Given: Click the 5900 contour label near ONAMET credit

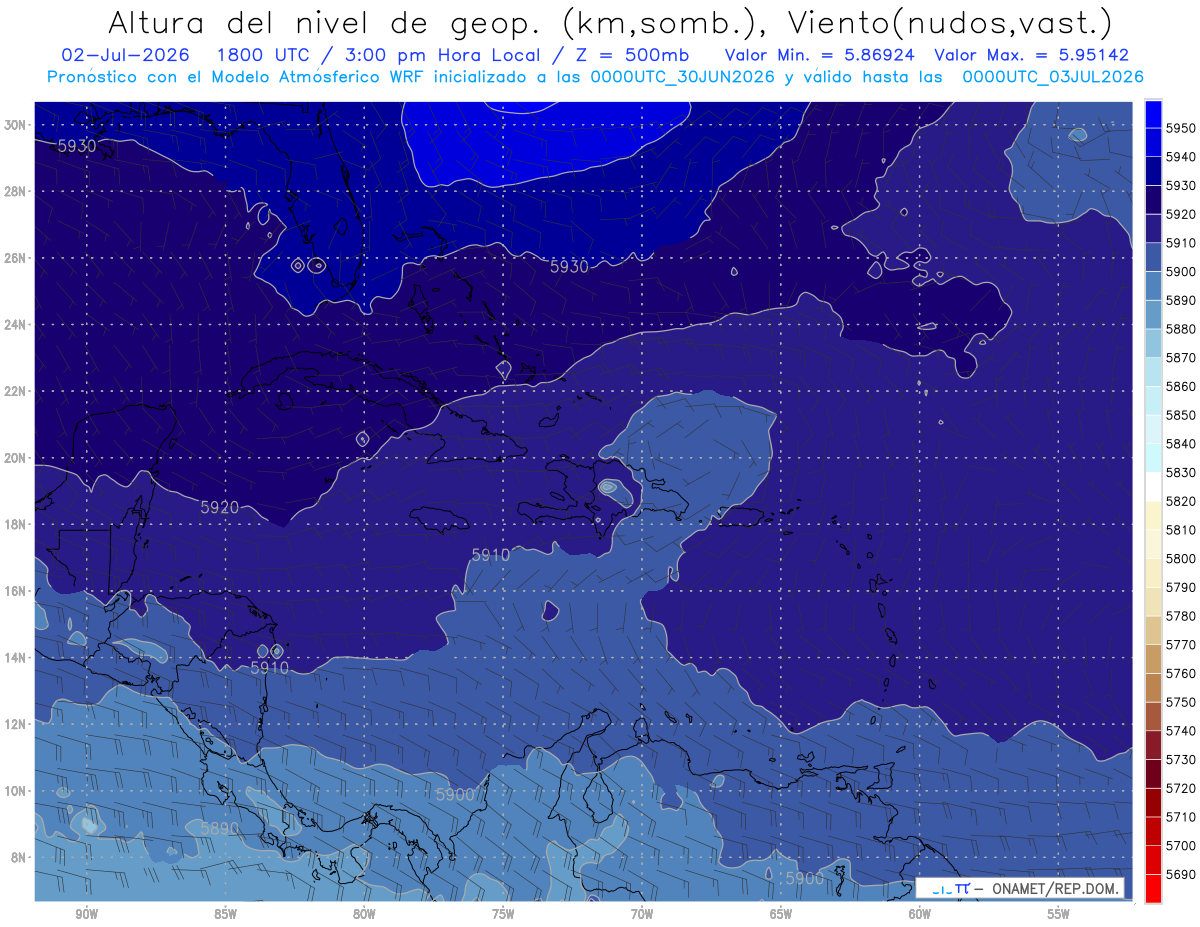Looking at the screenshot, I should pos(805,878).
